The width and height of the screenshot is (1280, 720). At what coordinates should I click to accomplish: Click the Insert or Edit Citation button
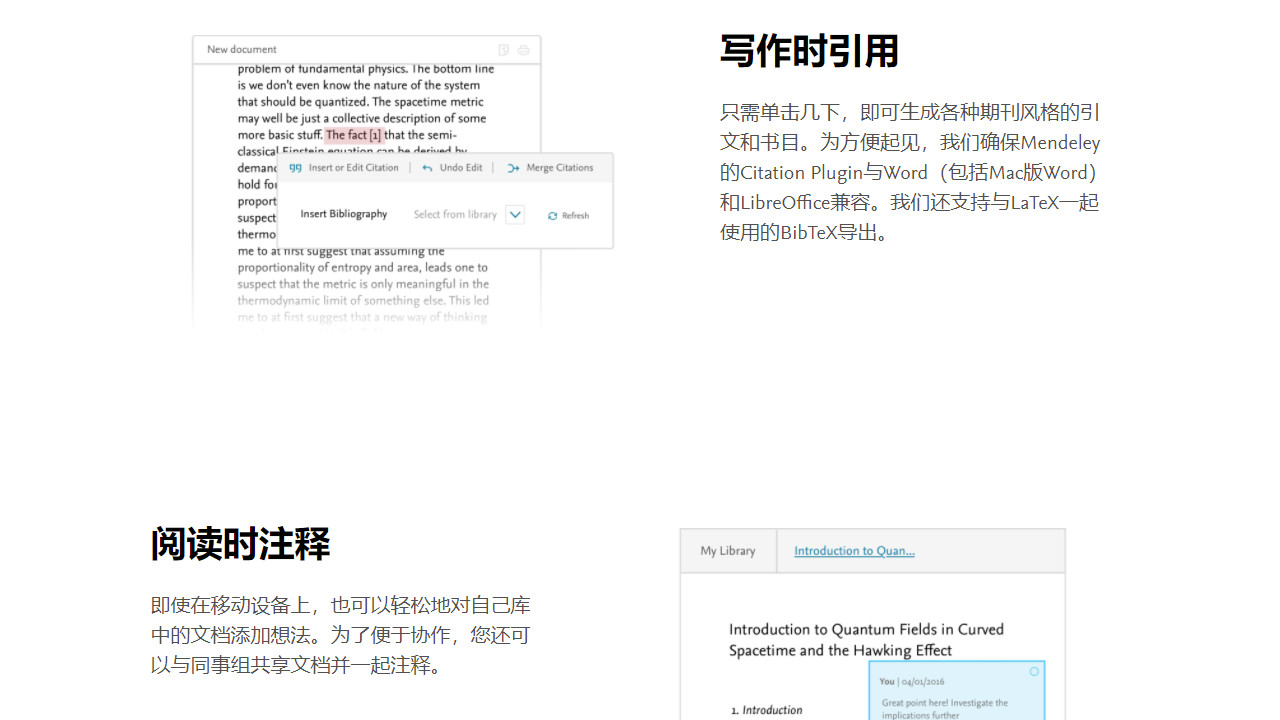tap(354, 167)
